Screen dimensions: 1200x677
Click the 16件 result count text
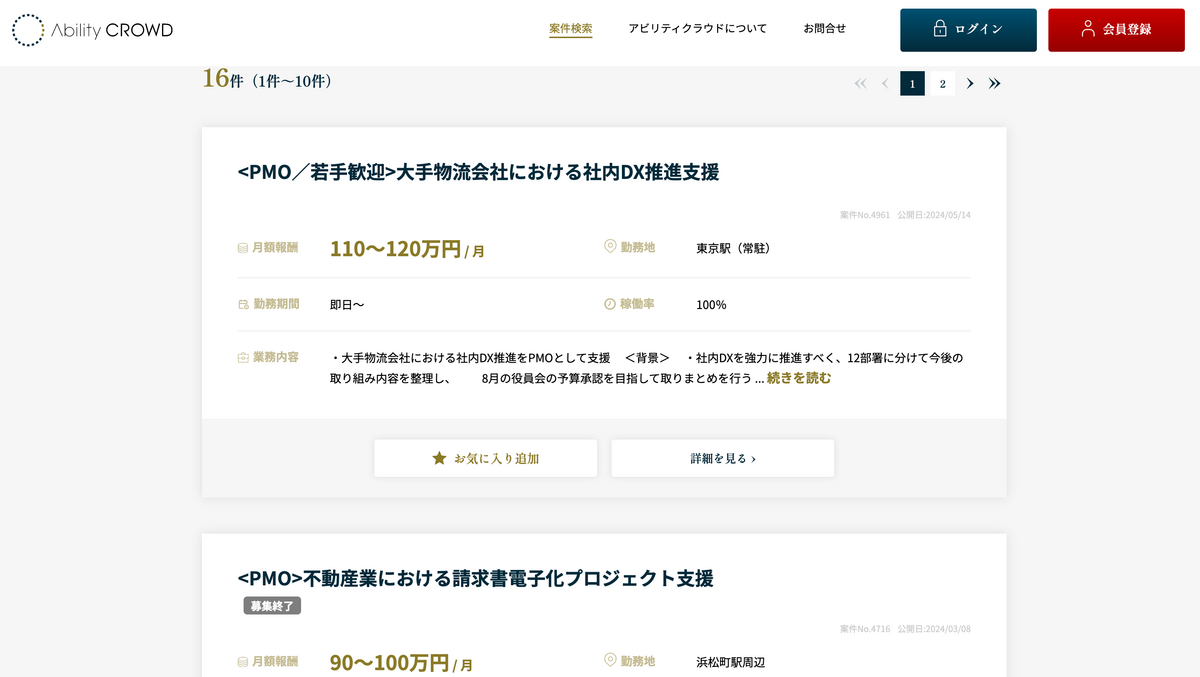222,79
